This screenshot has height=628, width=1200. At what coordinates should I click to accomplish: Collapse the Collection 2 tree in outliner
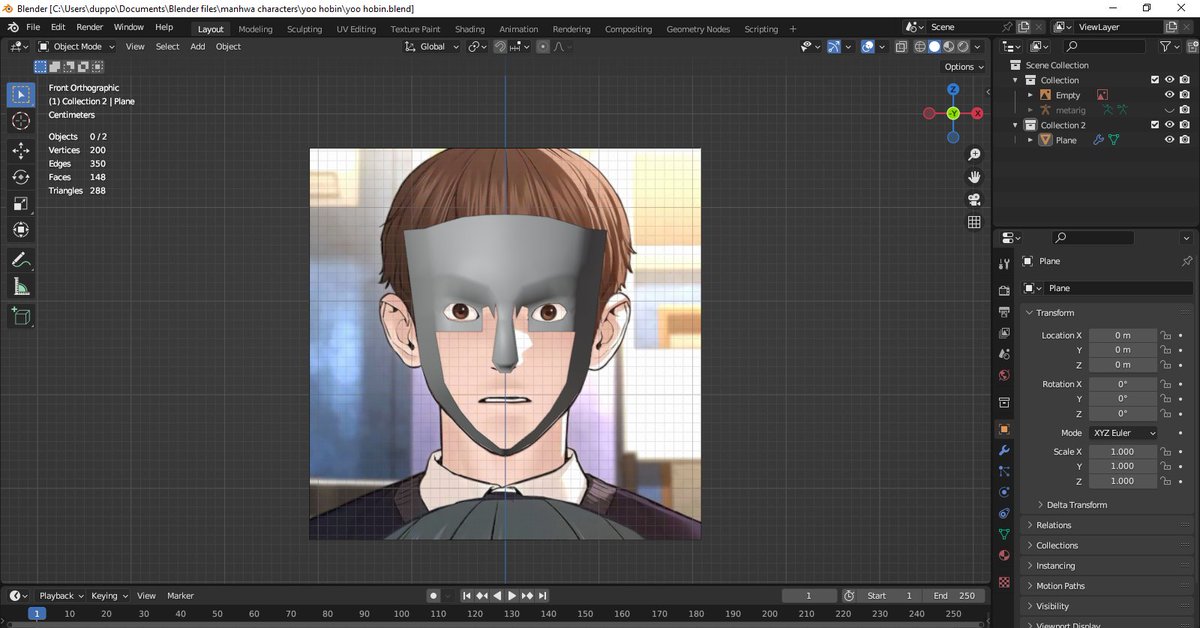click(1016, 125)
